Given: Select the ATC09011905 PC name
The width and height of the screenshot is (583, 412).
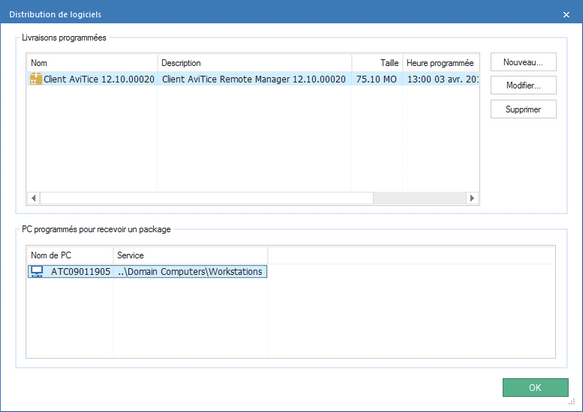Looking at the screenshot, I should click(x=81, y=272).
